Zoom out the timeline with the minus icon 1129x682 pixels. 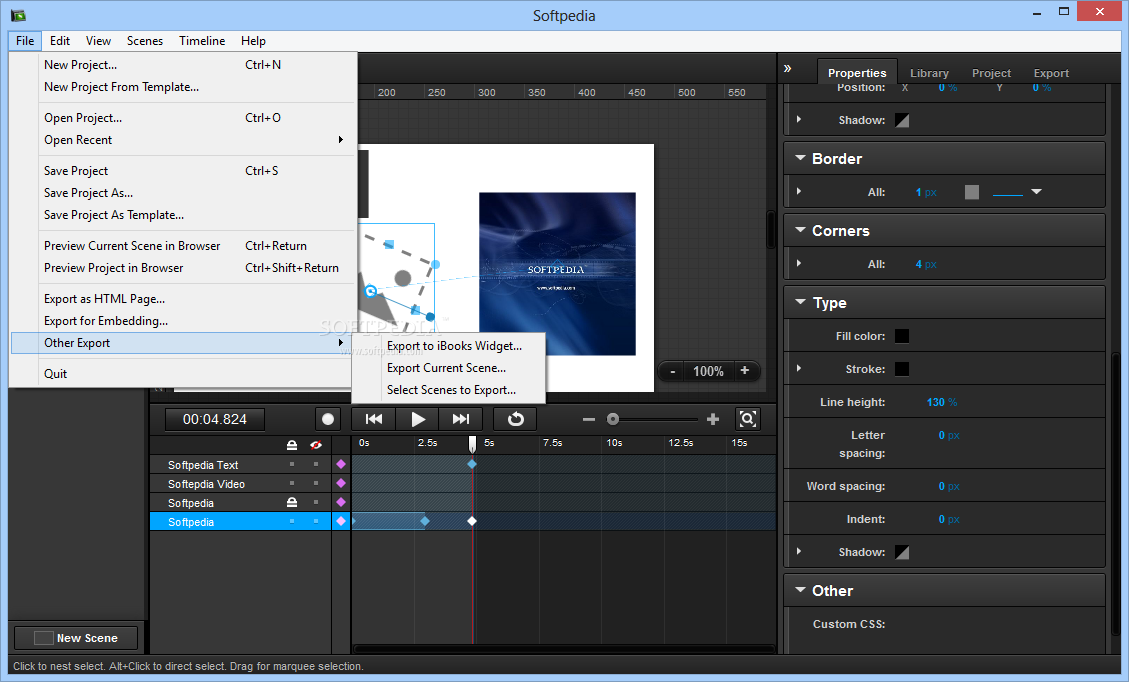(x=588, y=419)
